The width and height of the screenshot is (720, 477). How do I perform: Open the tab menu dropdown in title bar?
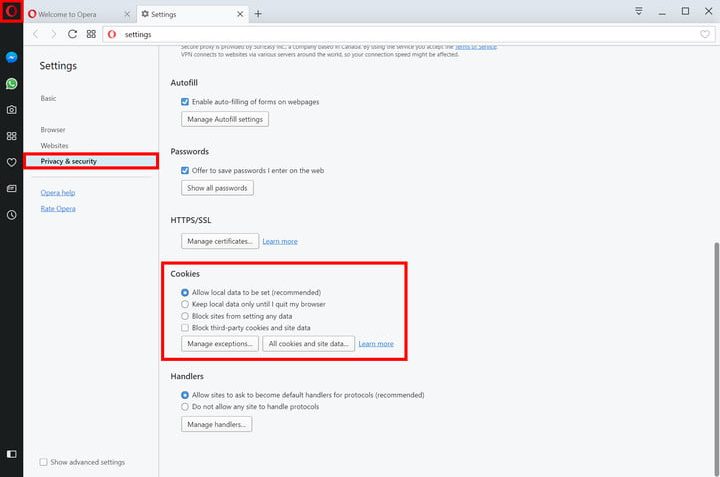(639, 12)
